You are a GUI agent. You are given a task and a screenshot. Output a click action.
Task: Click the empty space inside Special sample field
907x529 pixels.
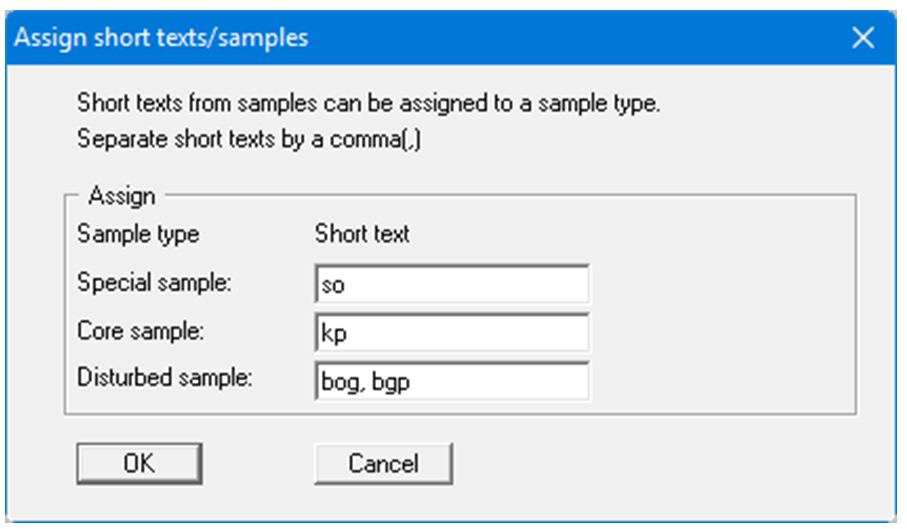pos(480,285)
